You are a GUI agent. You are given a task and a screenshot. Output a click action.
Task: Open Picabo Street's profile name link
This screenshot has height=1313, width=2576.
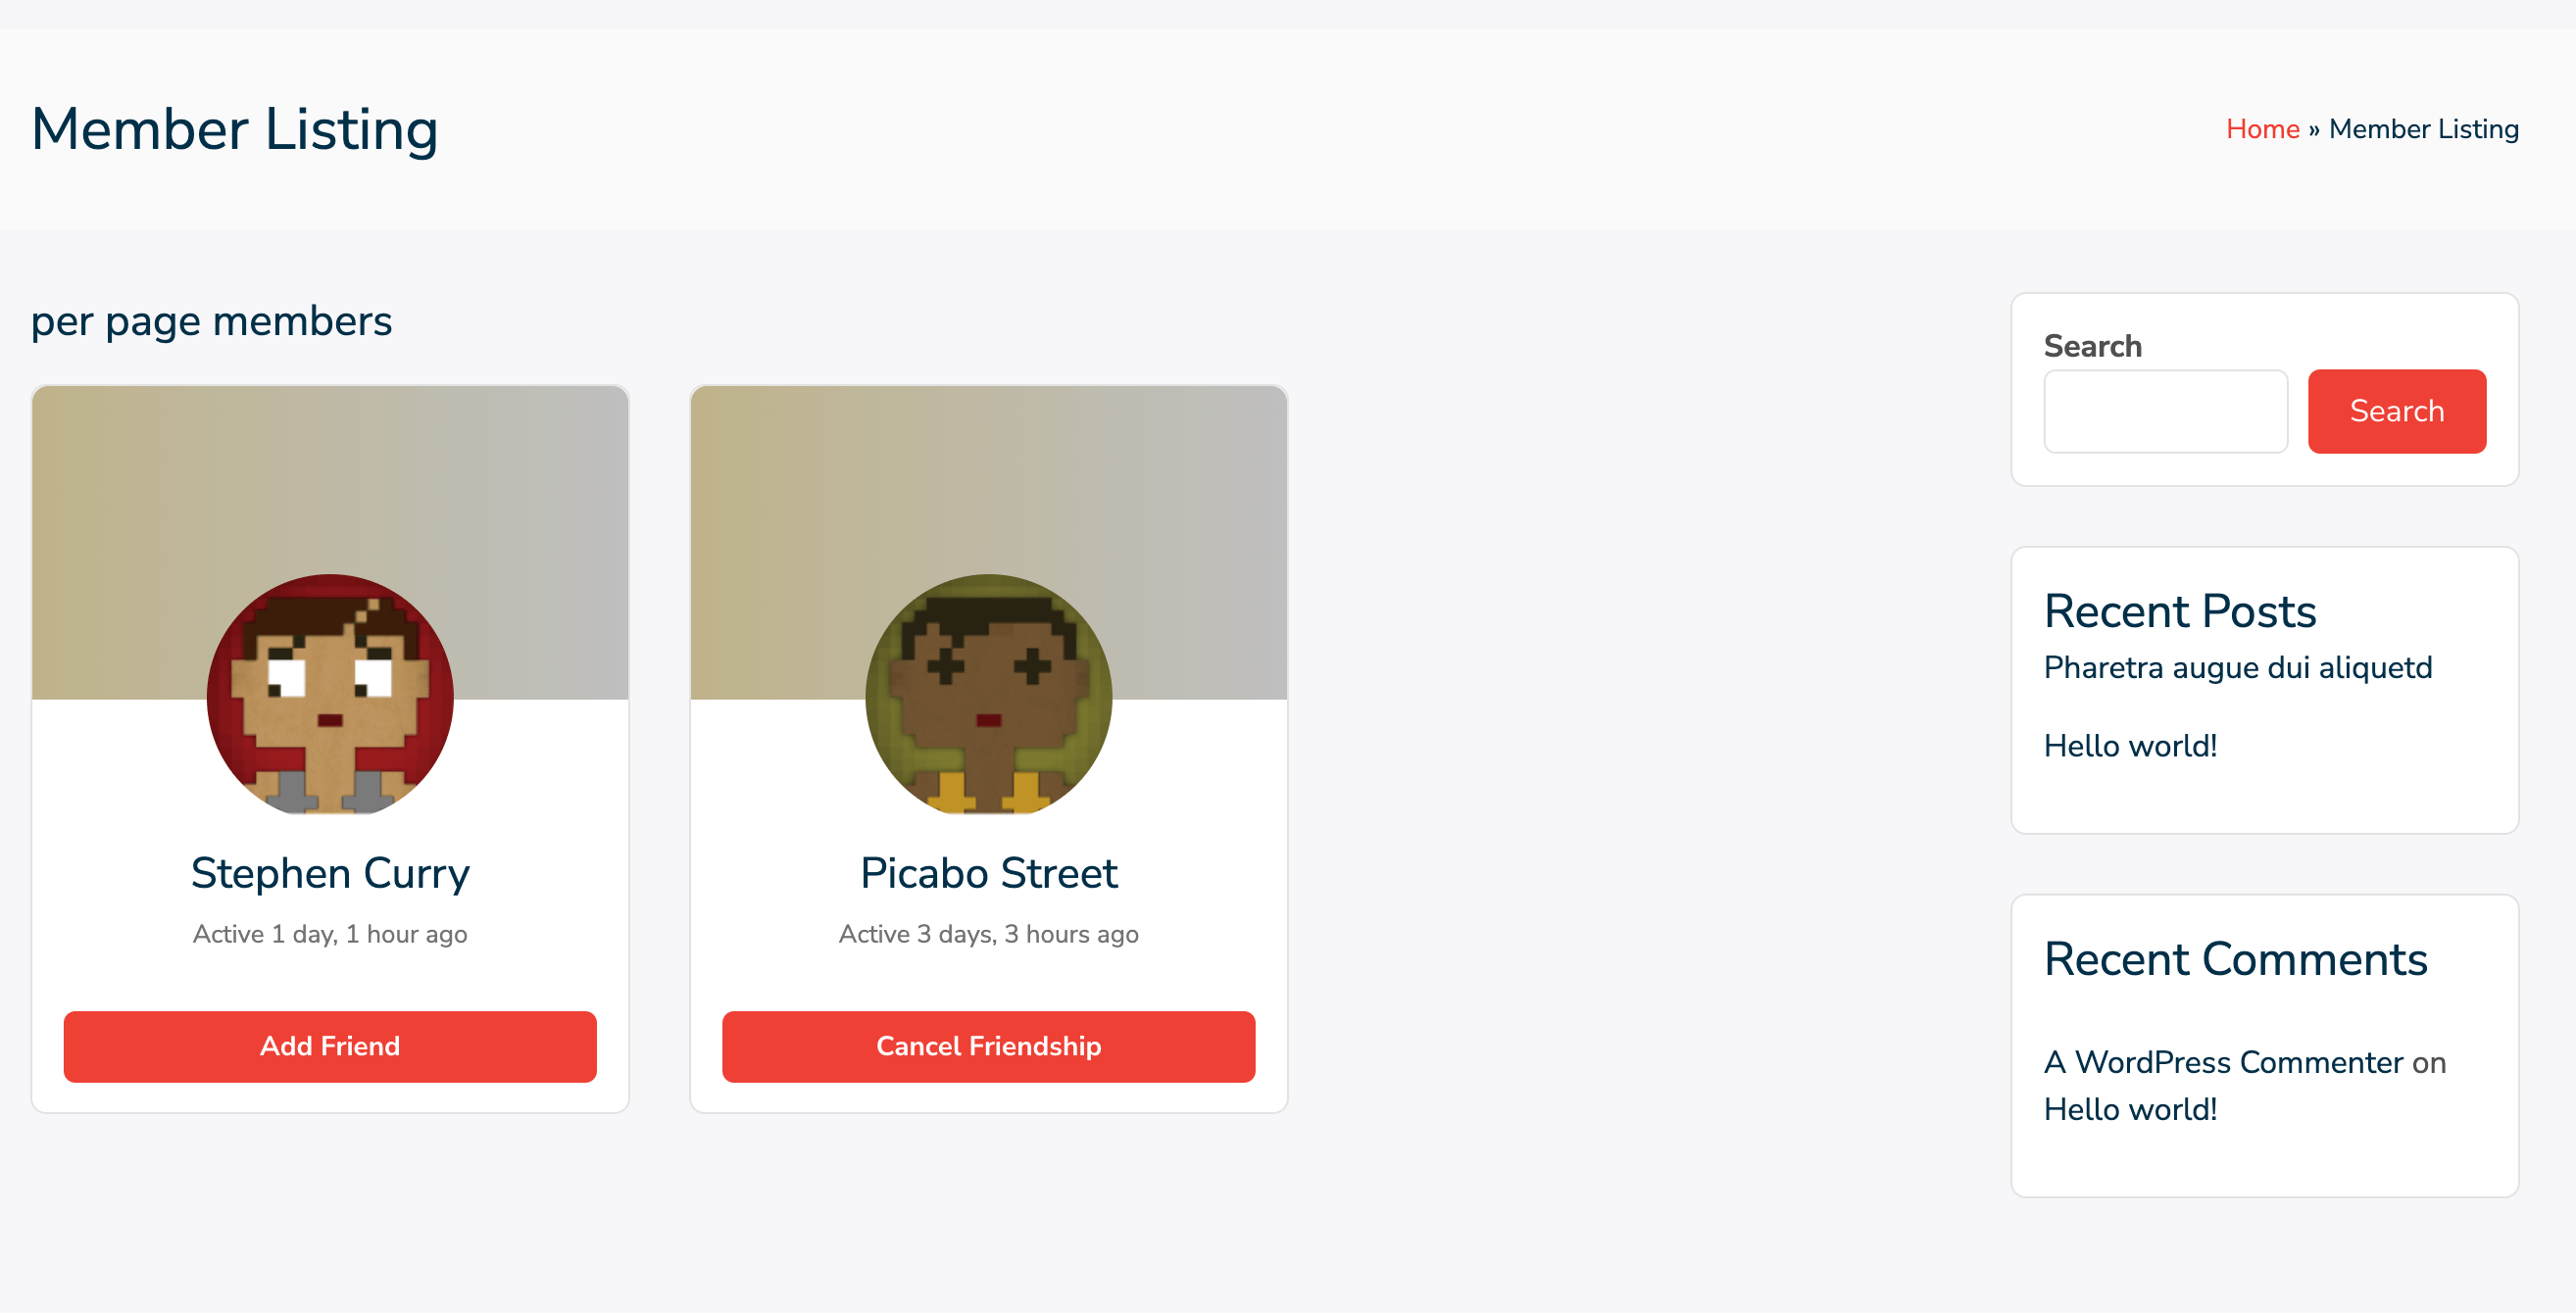click(988, 873)
